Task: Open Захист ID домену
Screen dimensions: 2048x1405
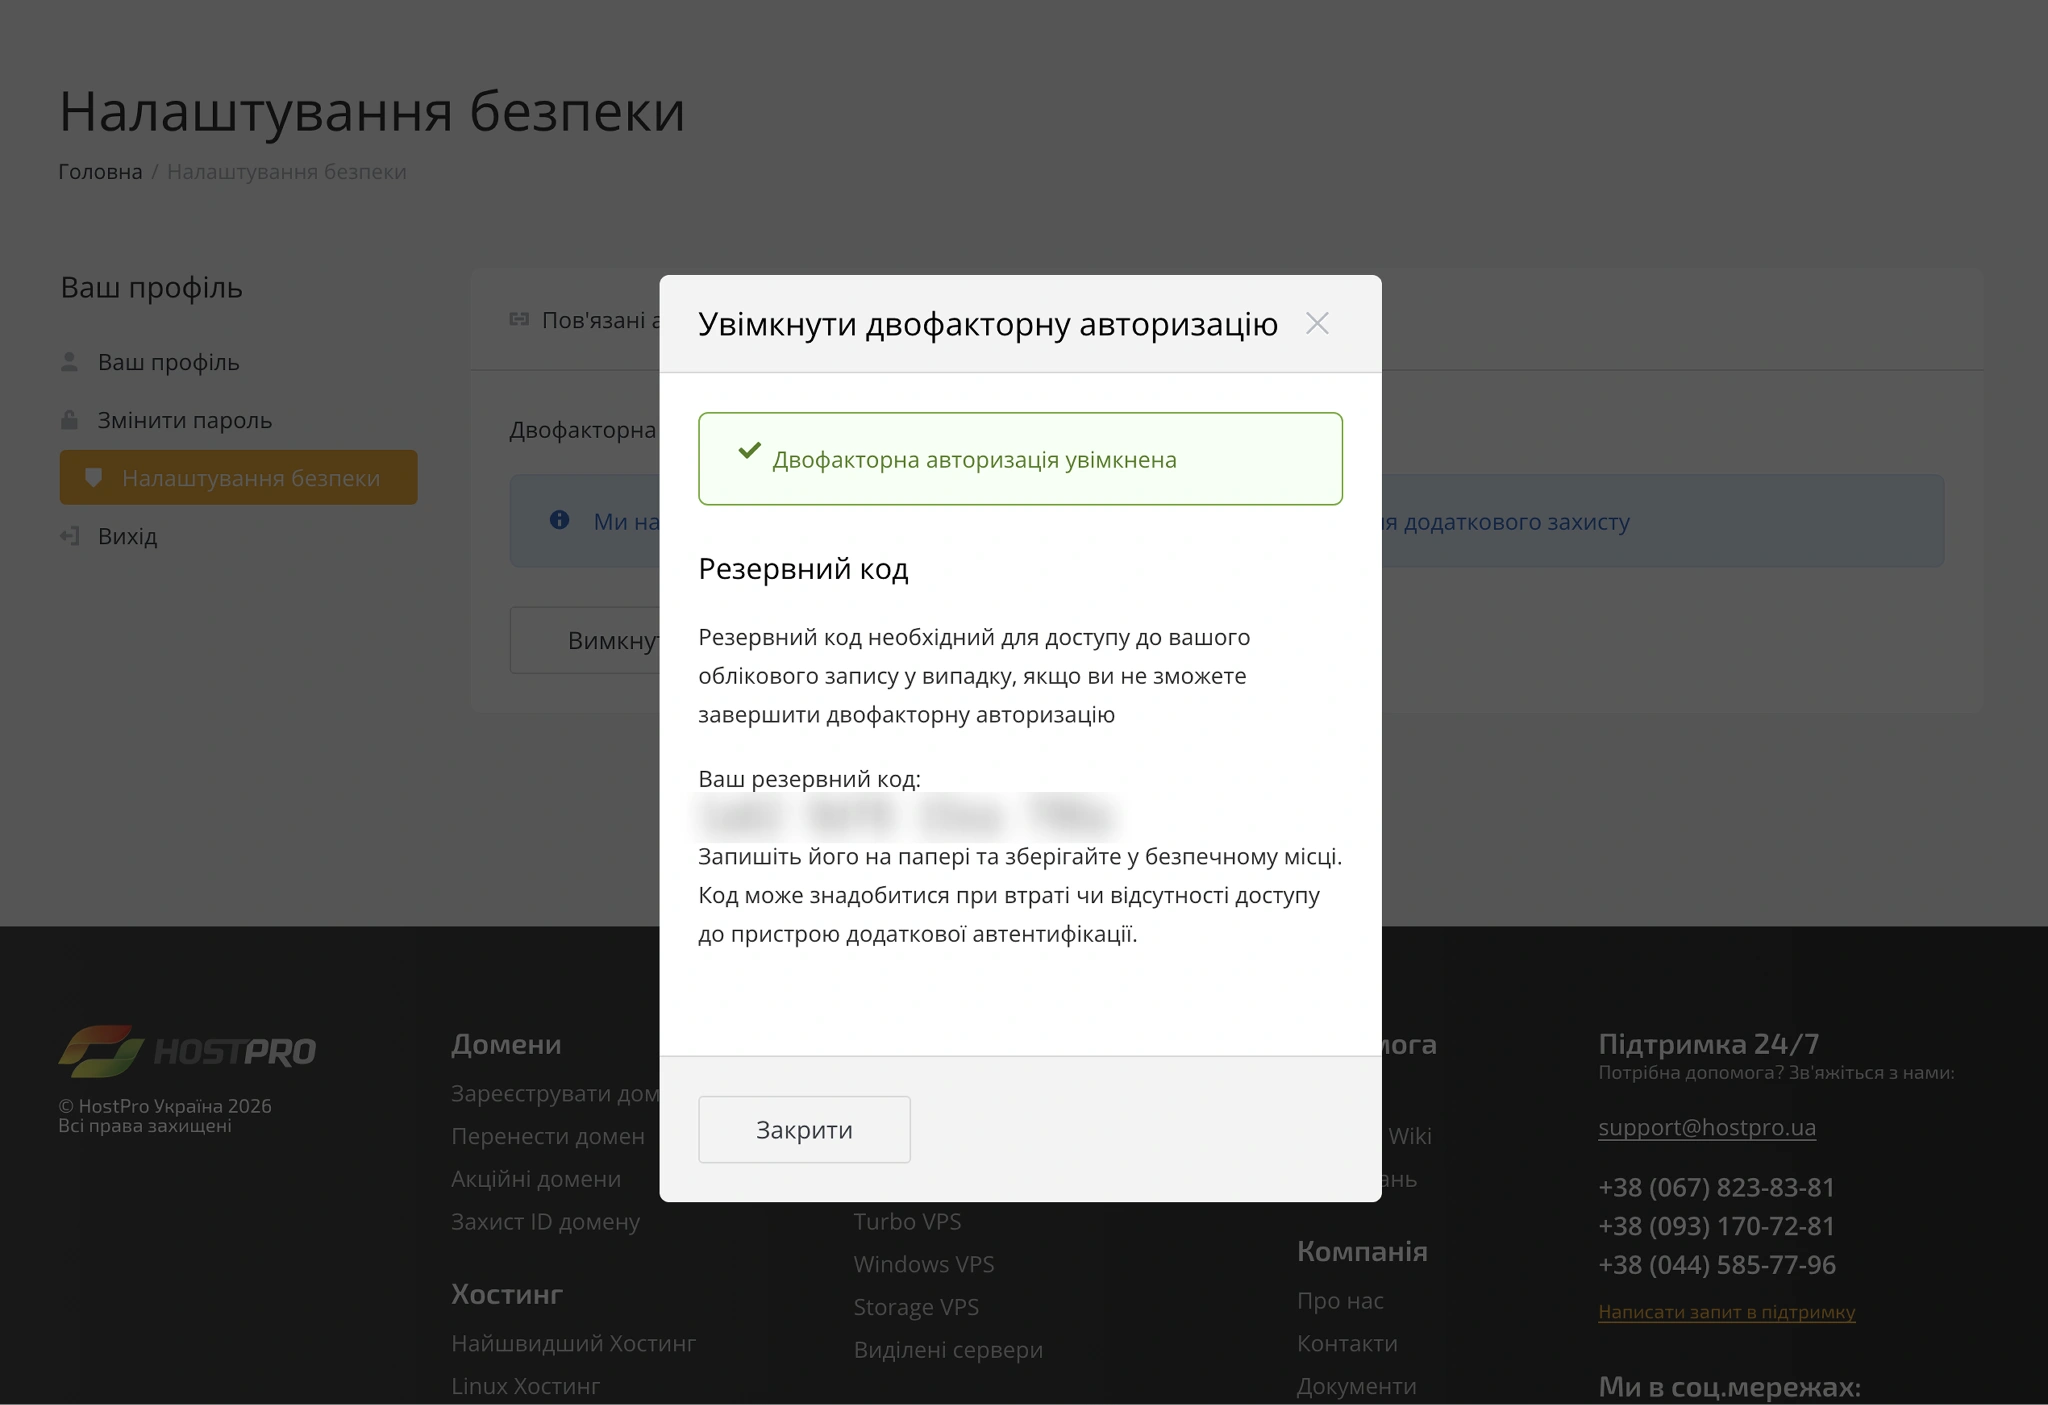Action: coord(546,1221)
